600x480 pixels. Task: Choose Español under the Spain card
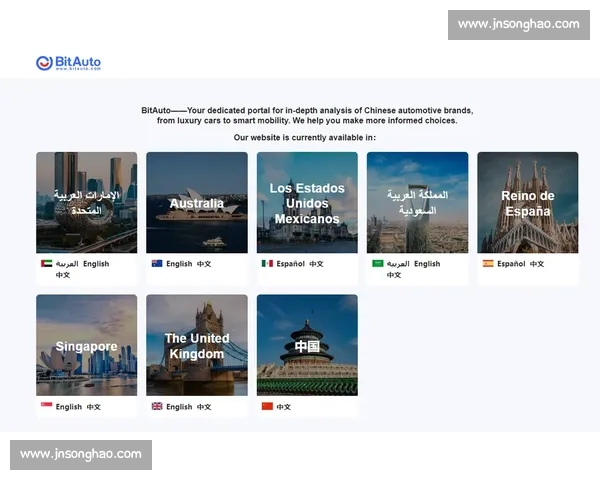511,264
